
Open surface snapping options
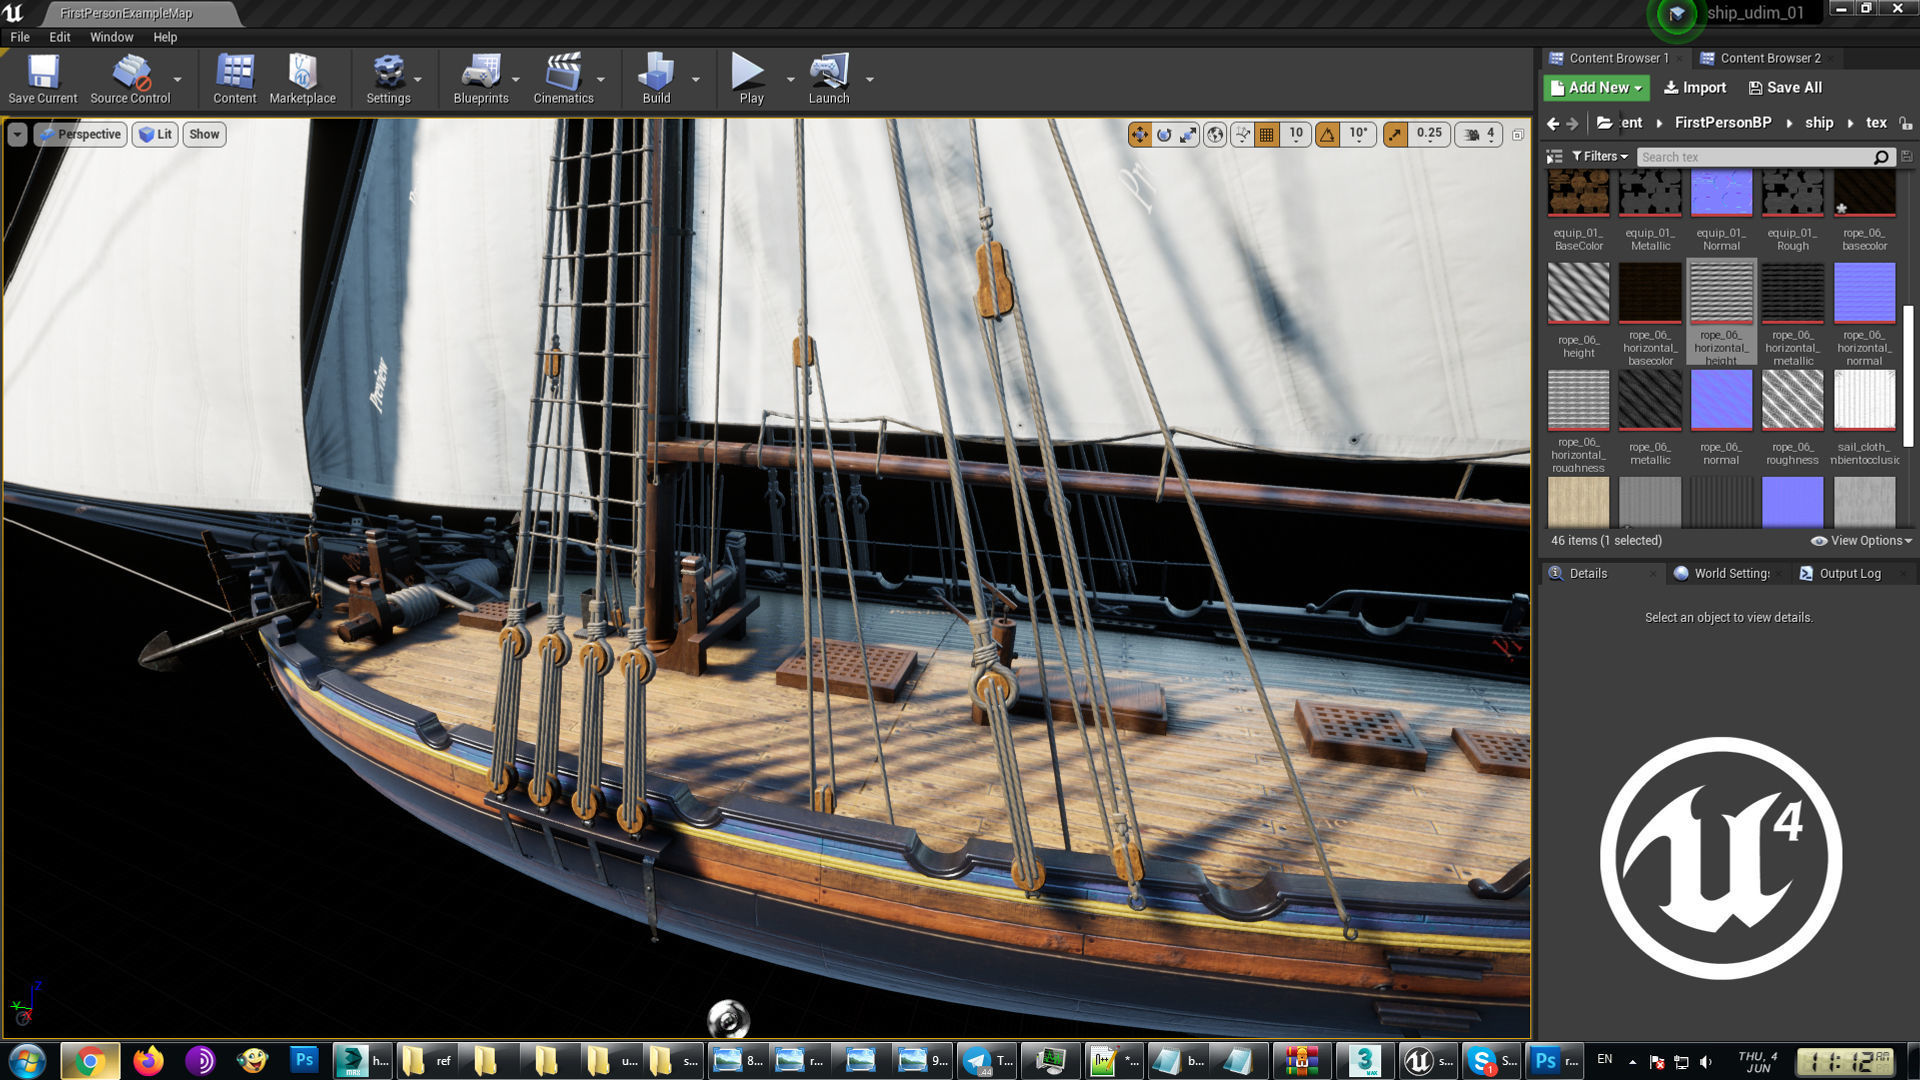pyautogui.click(x=1242, y=134)
